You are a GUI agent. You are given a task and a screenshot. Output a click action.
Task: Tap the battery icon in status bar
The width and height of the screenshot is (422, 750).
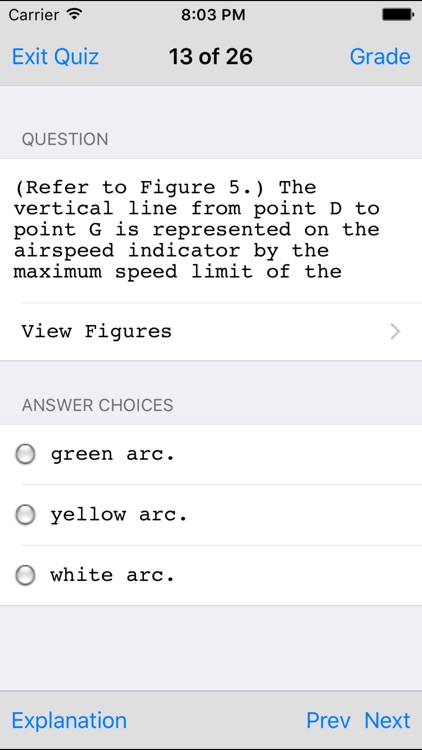pos(397,15)
